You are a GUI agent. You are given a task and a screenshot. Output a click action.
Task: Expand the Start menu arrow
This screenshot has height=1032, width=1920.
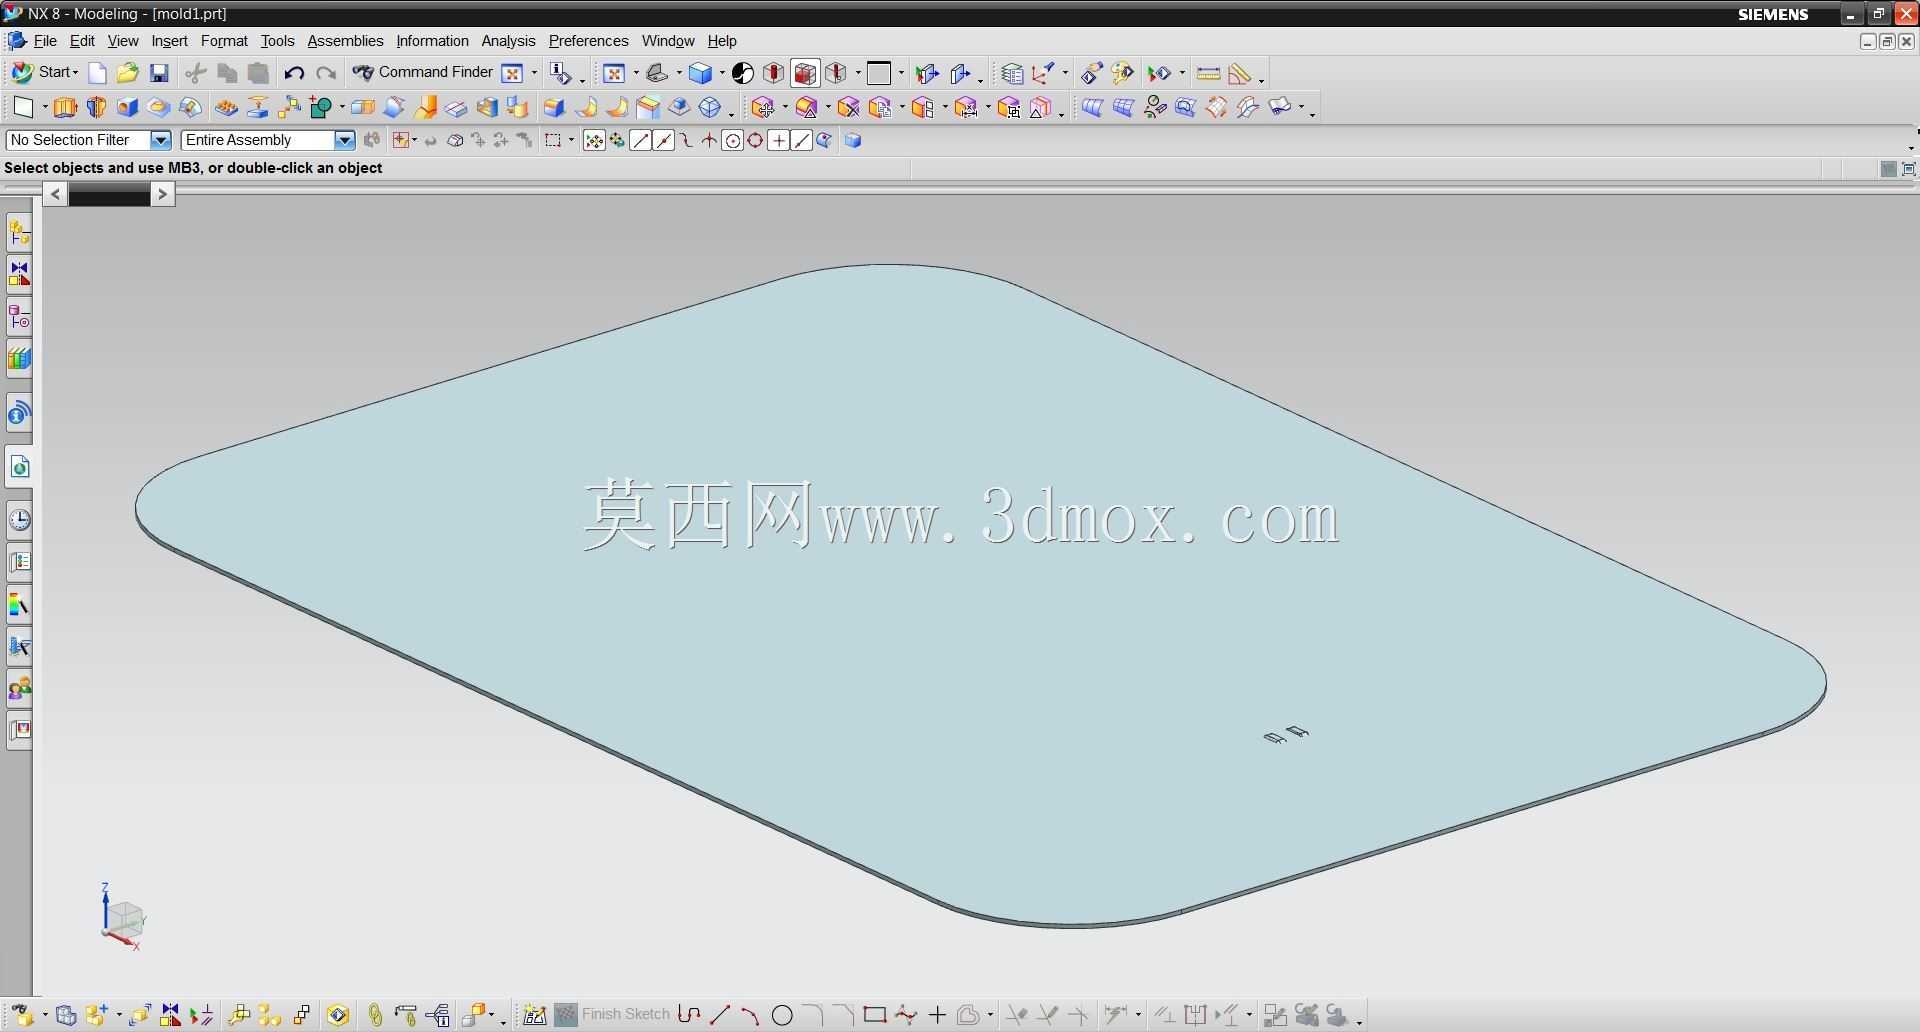pyautogui.click(x=75, y=73)
